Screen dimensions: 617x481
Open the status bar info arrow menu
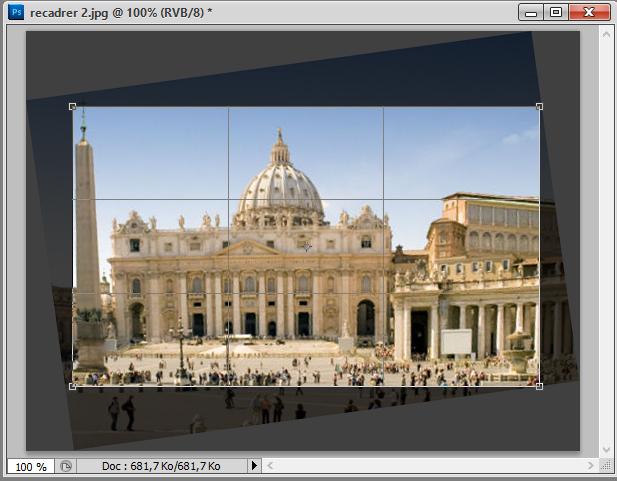click(253, 466)
